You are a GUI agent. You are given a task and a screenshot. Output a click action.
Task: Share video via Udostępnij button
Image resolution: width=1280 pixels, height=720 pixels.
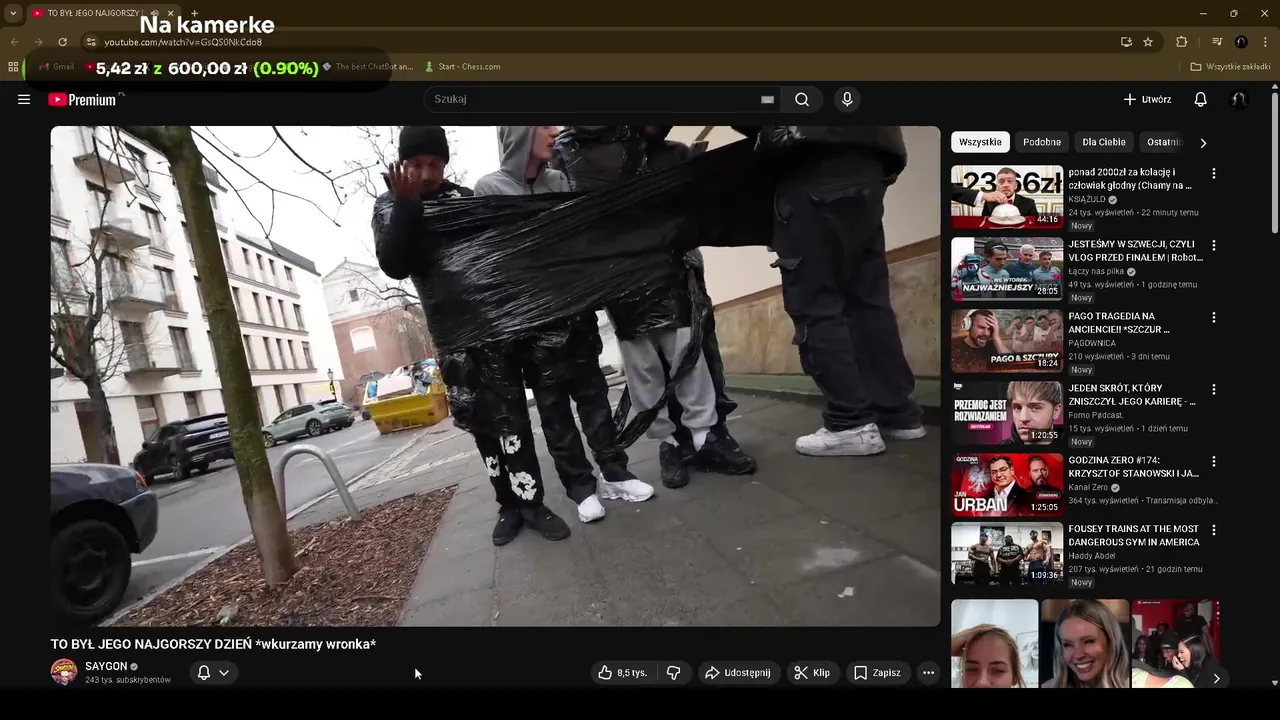[x=738, y=673]
